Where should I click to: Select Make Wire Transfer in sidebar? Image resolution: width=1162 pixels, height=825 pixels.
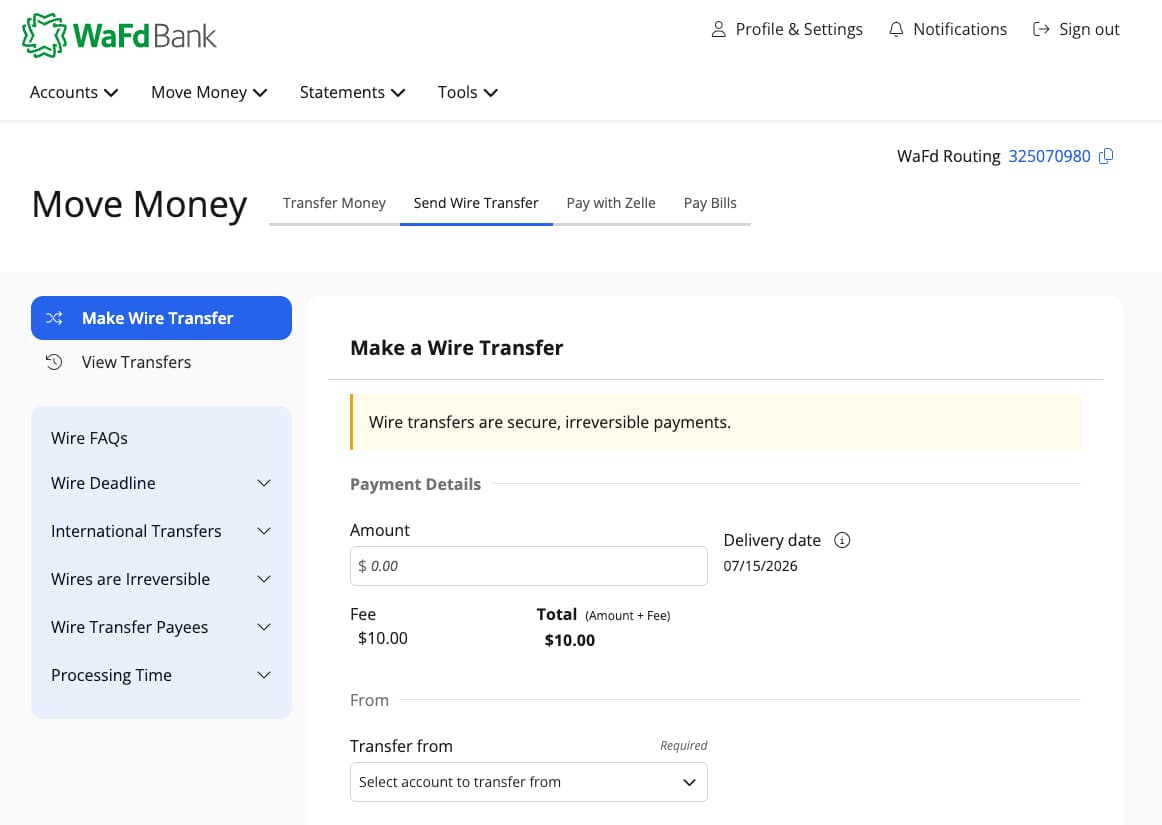[x=162, y=318]
